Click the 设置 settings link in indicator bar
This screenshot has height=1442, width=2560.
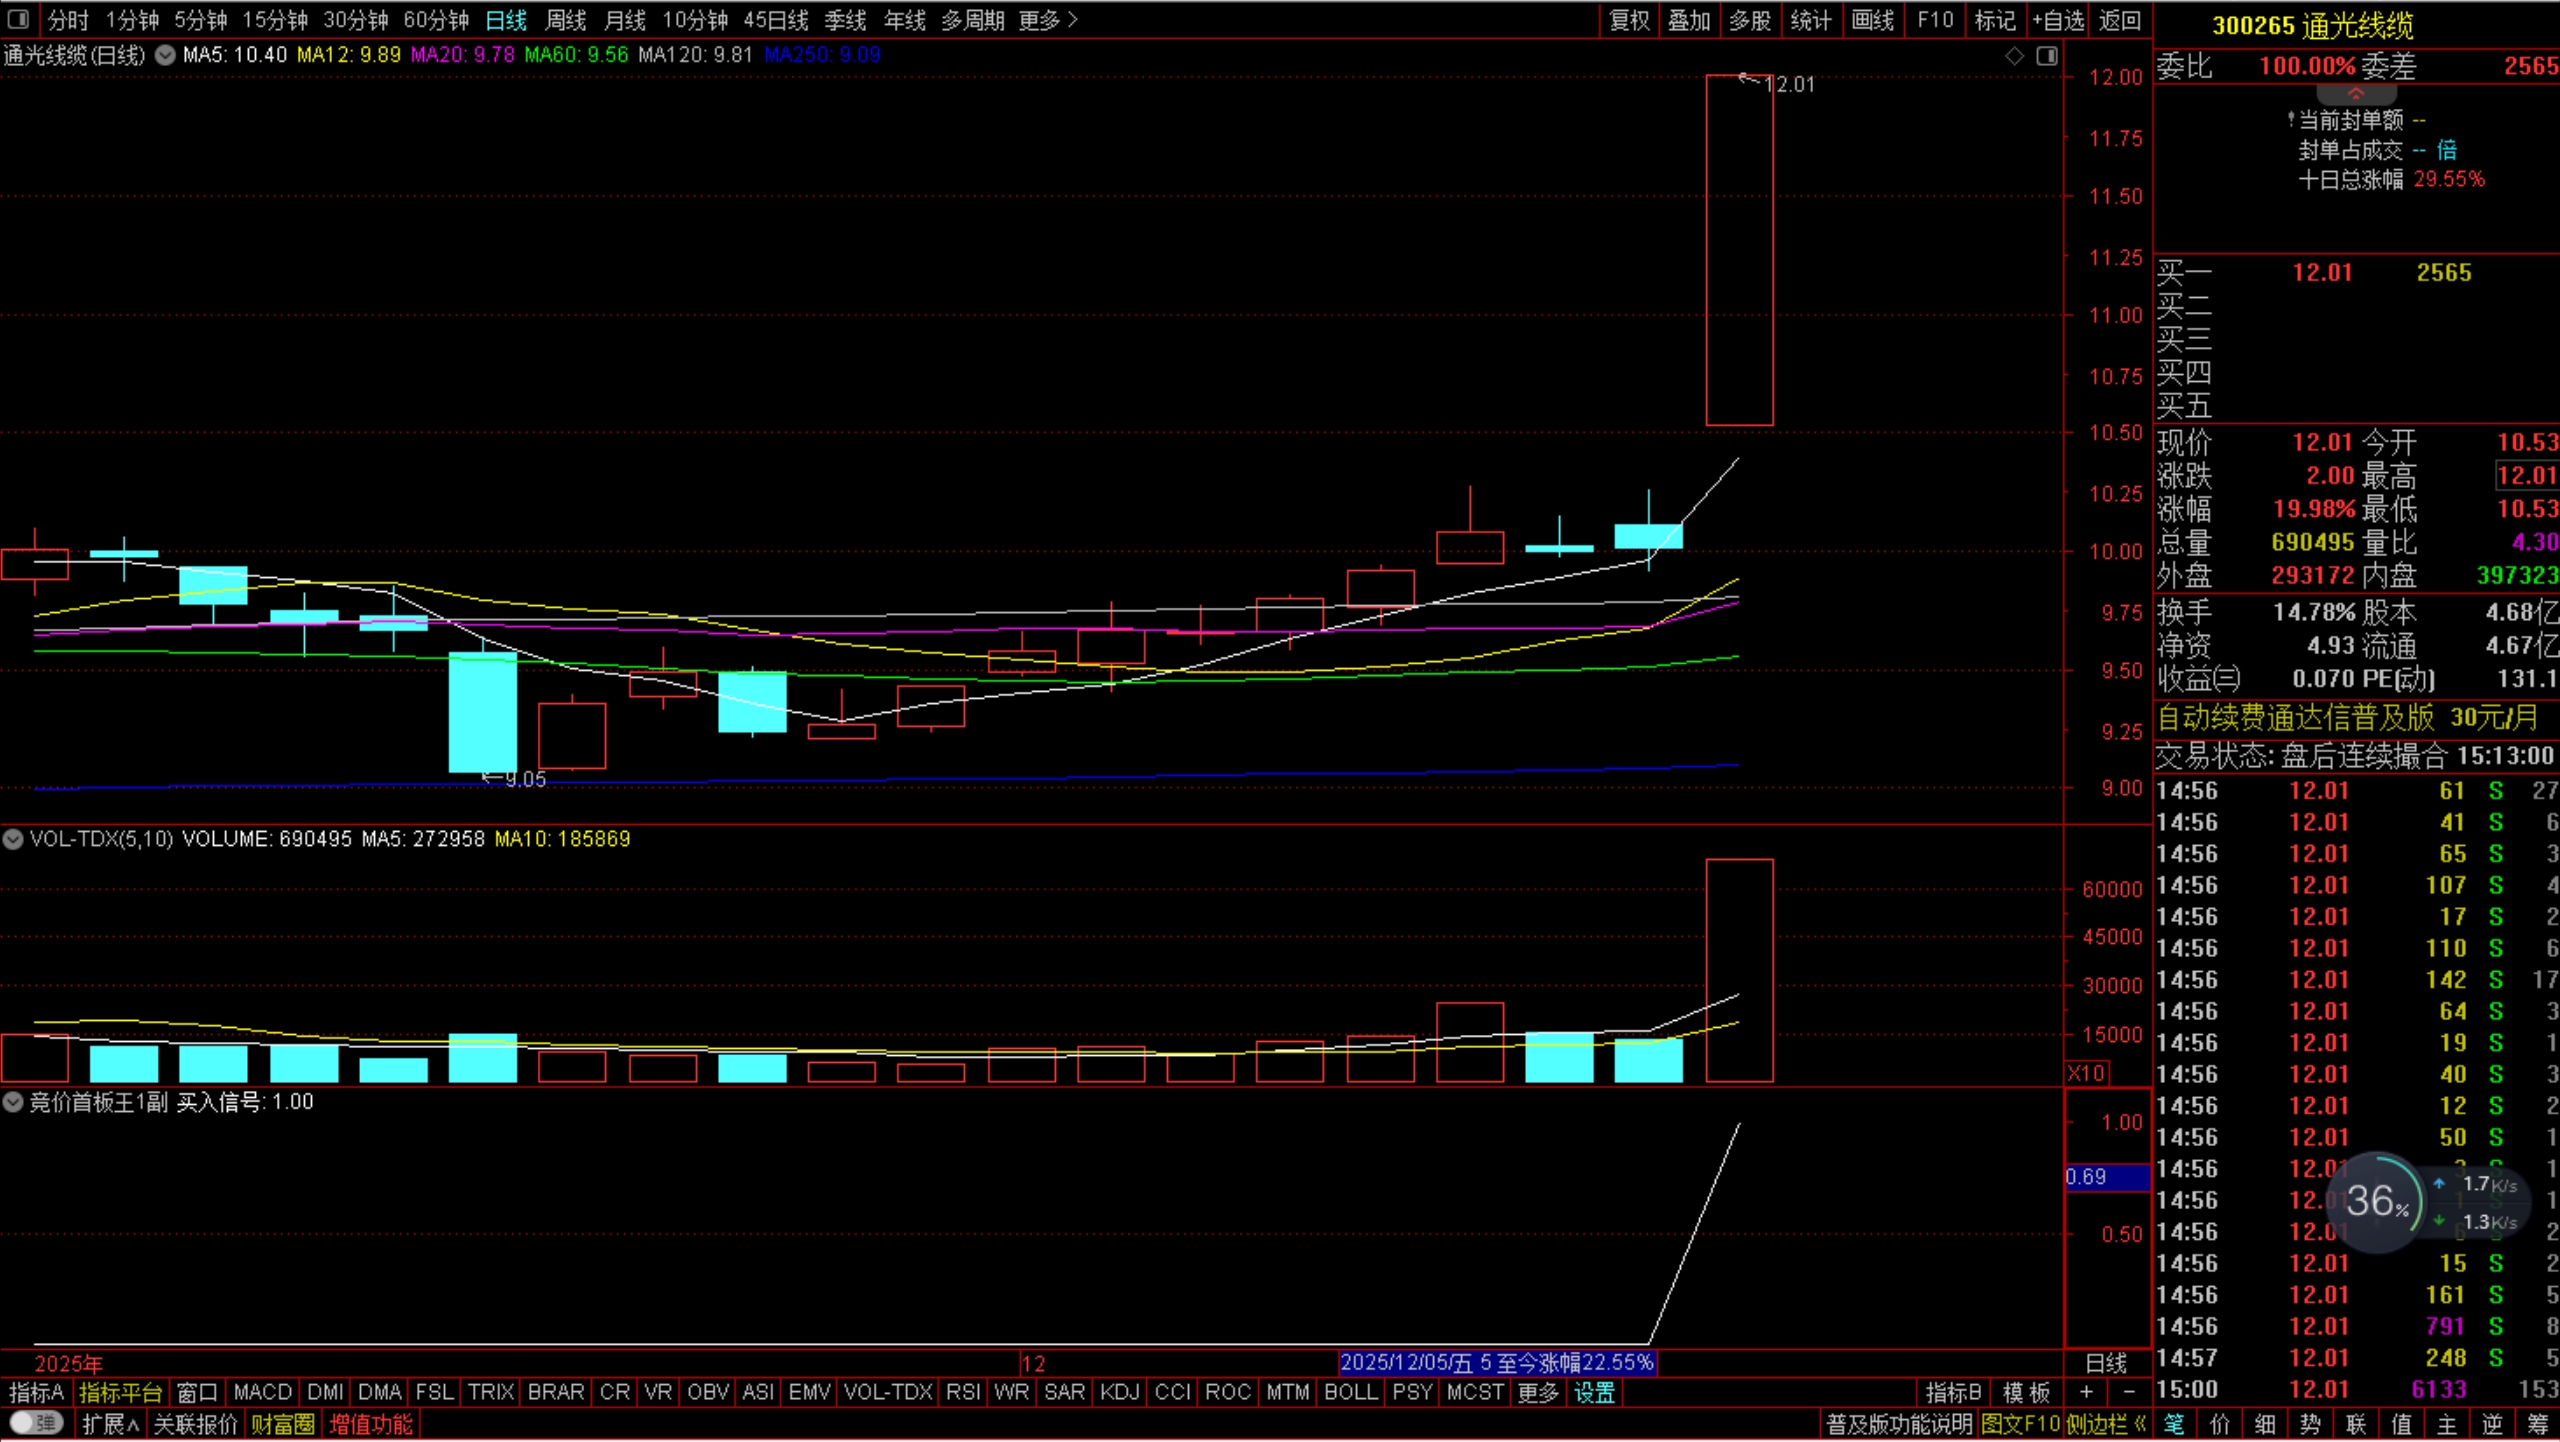[x=1594, y=1392]
